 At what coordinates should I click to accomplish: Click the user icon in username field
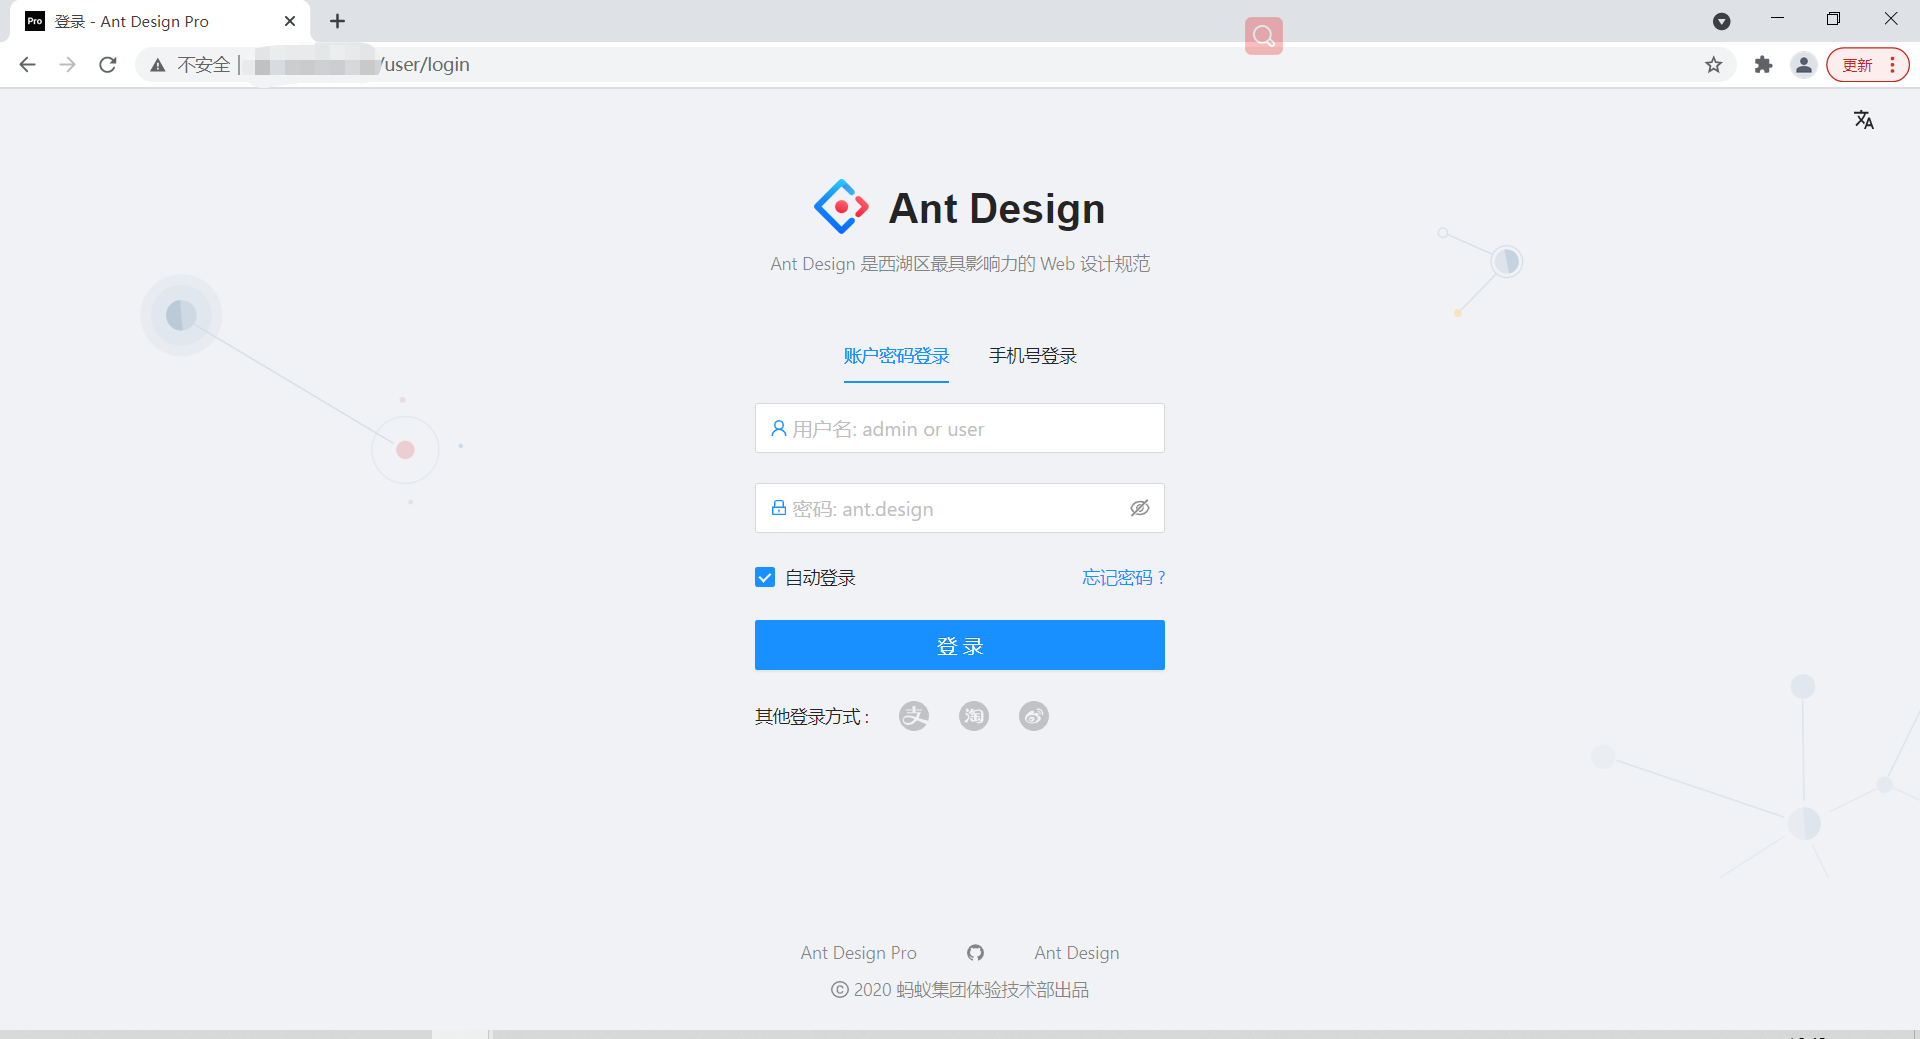click(x=778, y=428)
